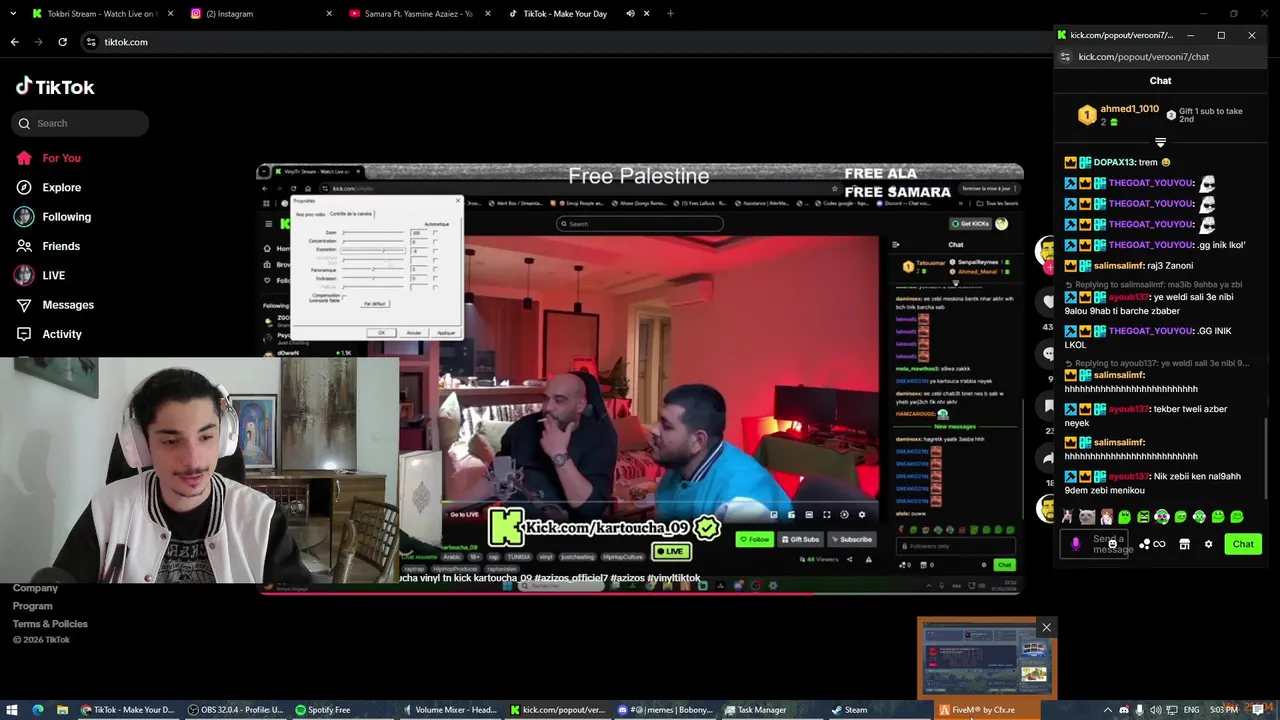The width and height of the screenshot is (1280, 720).
Task: Show hidden system tray icons
Action: point(1107,710)
